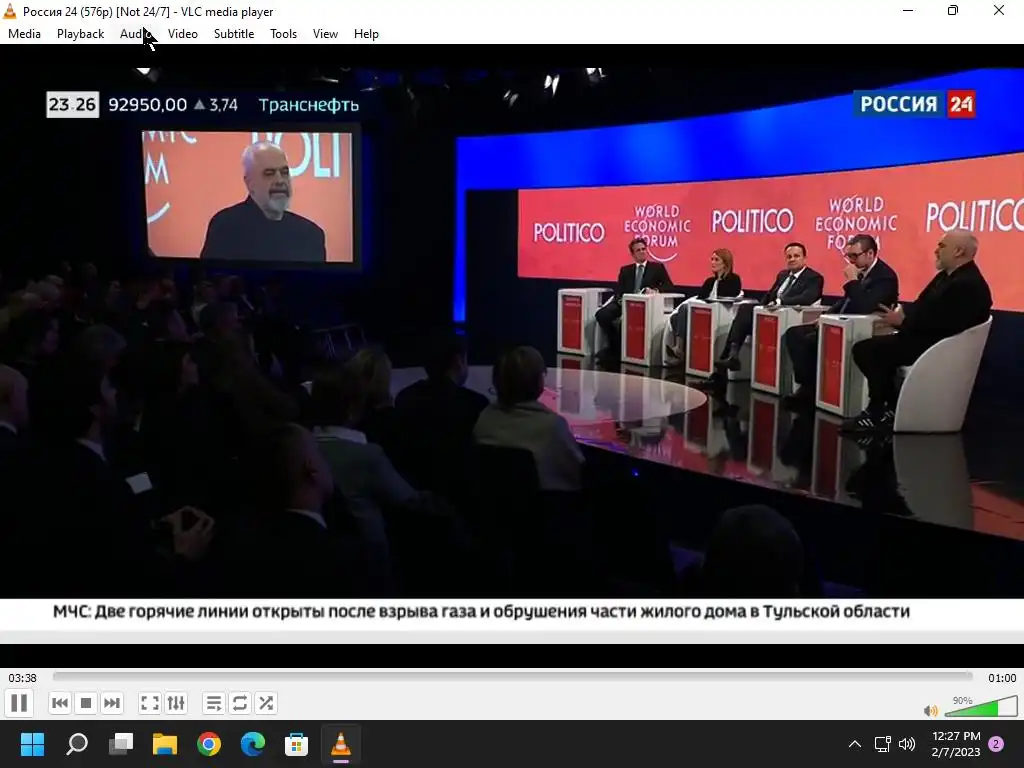This screenshot has height=768, width=1024.
Task: Open notification center badge
Action: pos(996,744)
